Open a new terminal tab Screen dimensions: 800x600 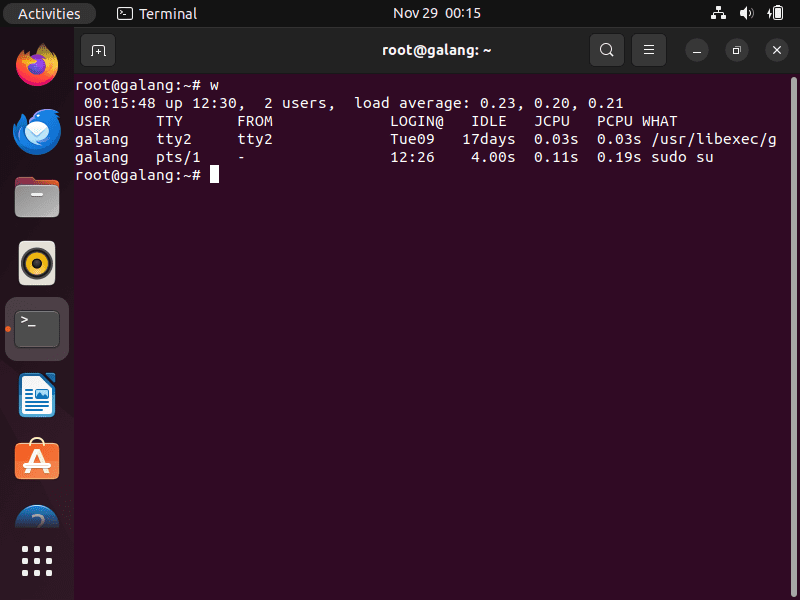(x=98, y=50)
